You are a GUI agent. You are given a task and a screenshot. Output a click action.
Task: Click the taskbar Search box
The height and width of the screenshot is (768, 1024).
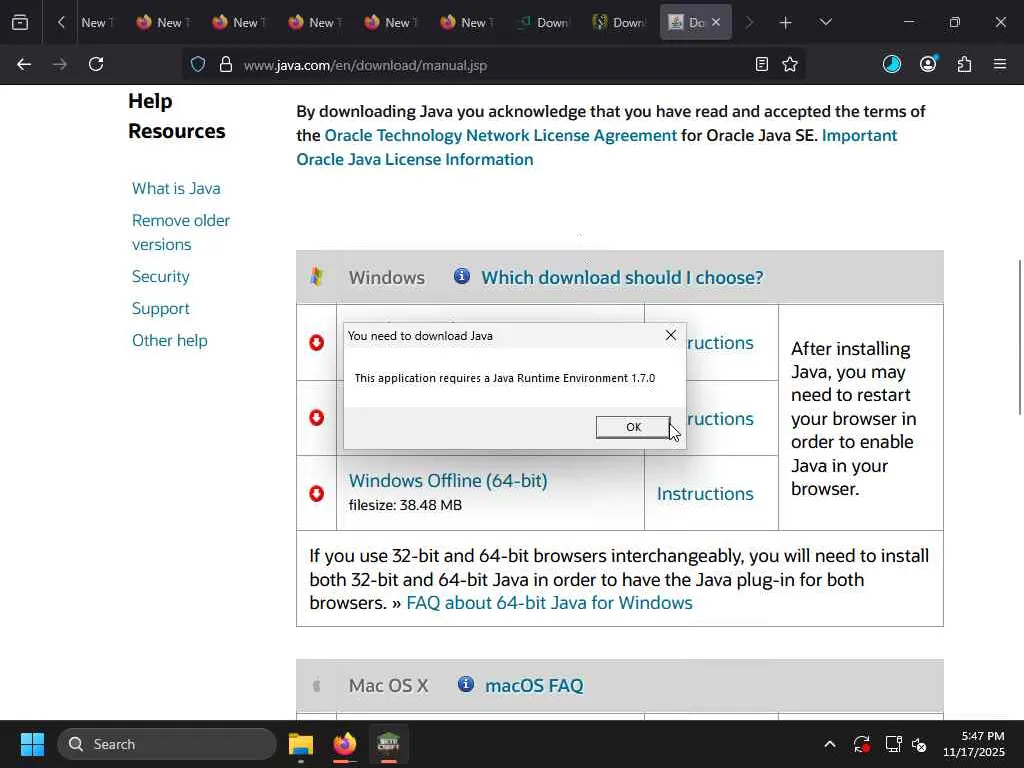tap(167, 744)
